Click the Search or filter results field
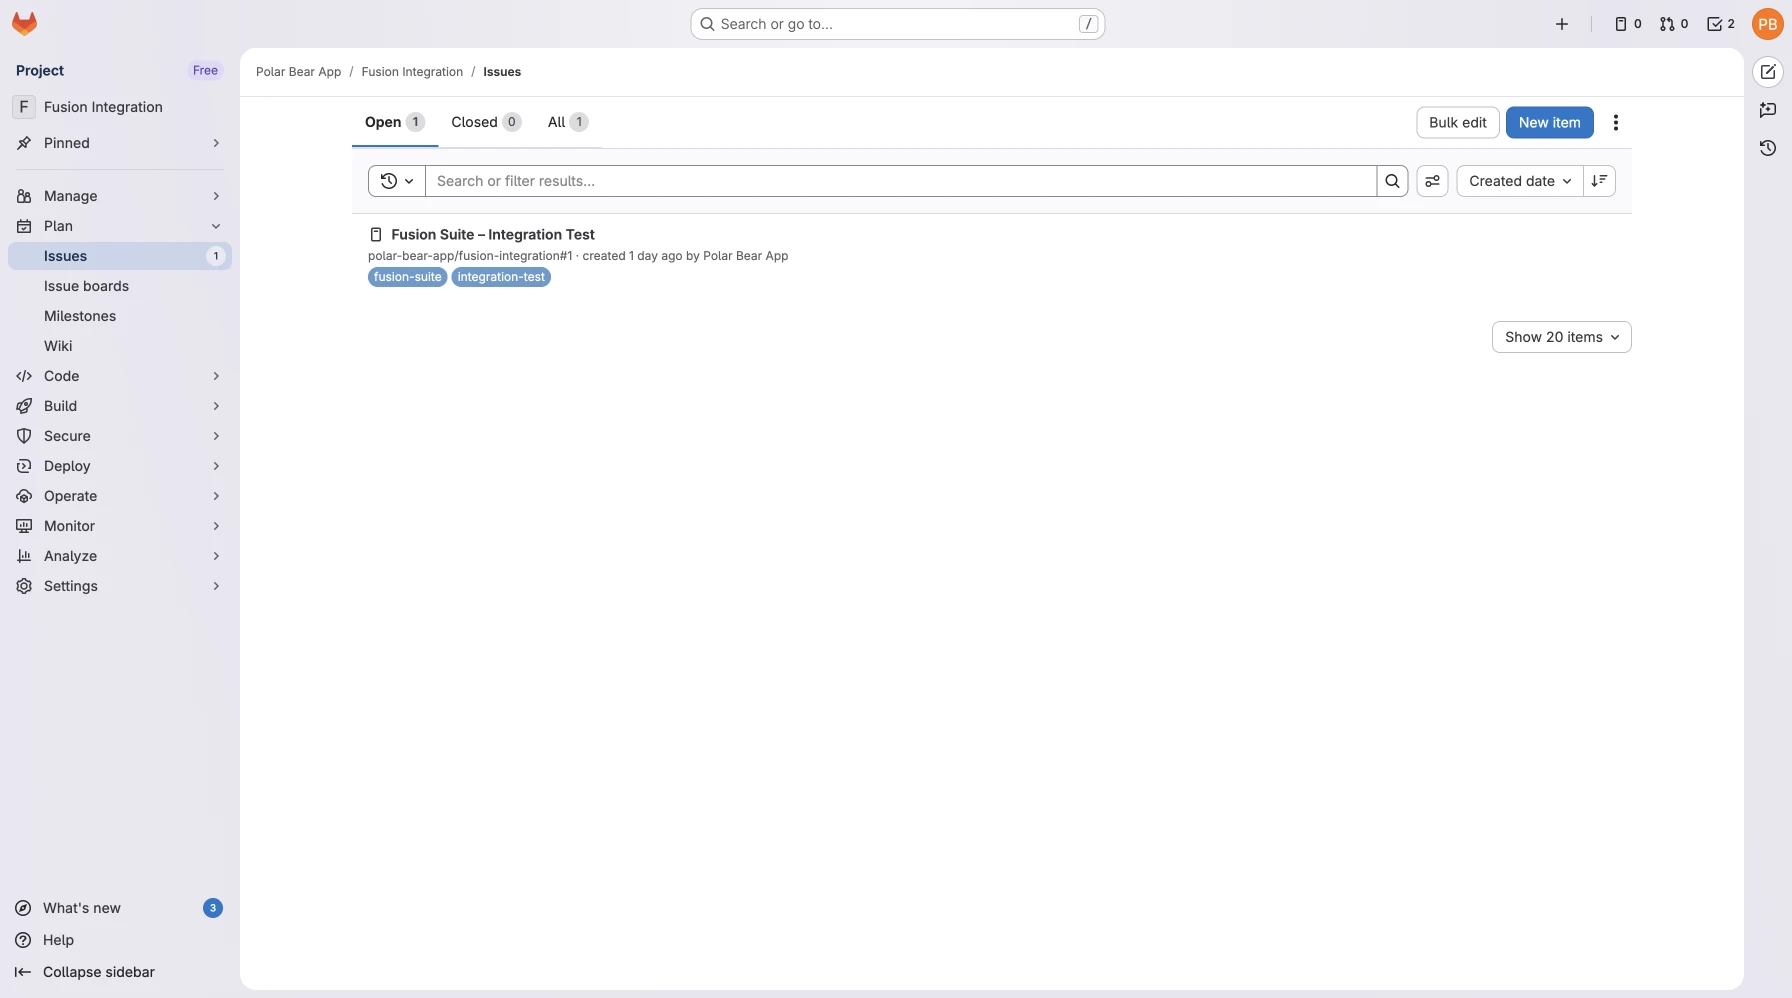 [x=900, y=181]
